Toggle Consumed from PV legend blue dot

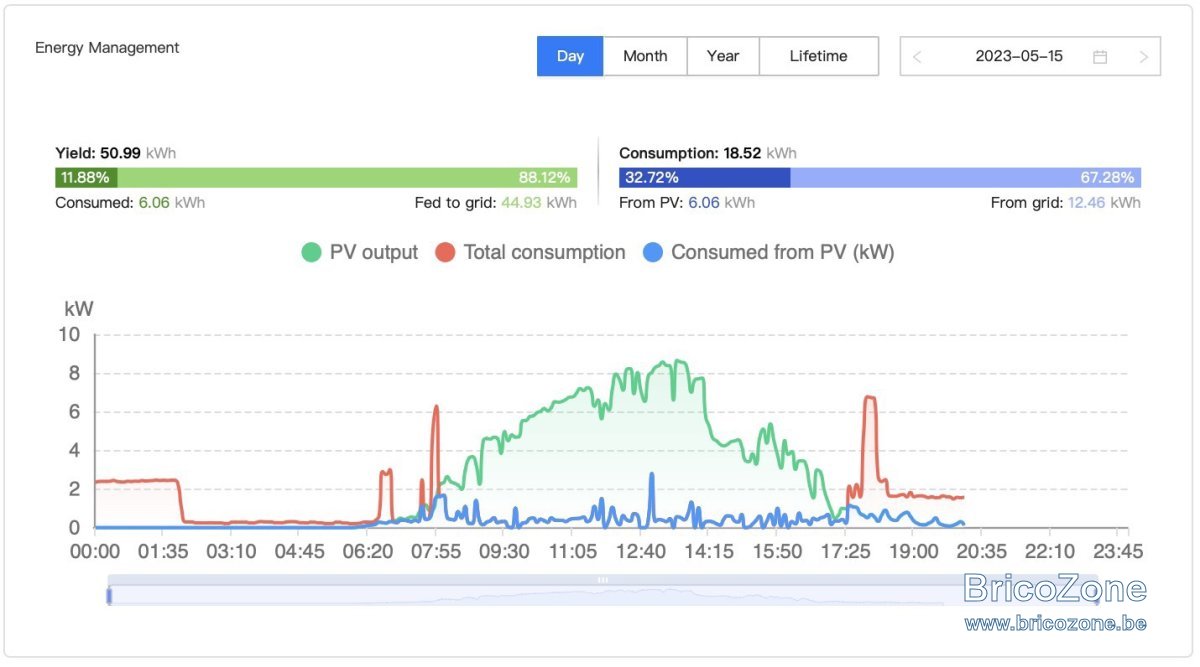click(x=652, y=253)
